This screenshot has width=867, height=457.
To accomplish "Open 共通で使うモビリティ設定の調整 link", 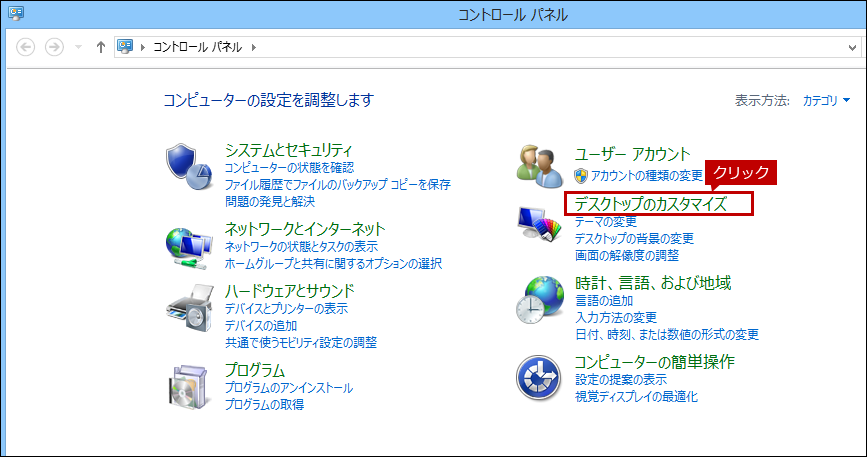I will 301,343.
